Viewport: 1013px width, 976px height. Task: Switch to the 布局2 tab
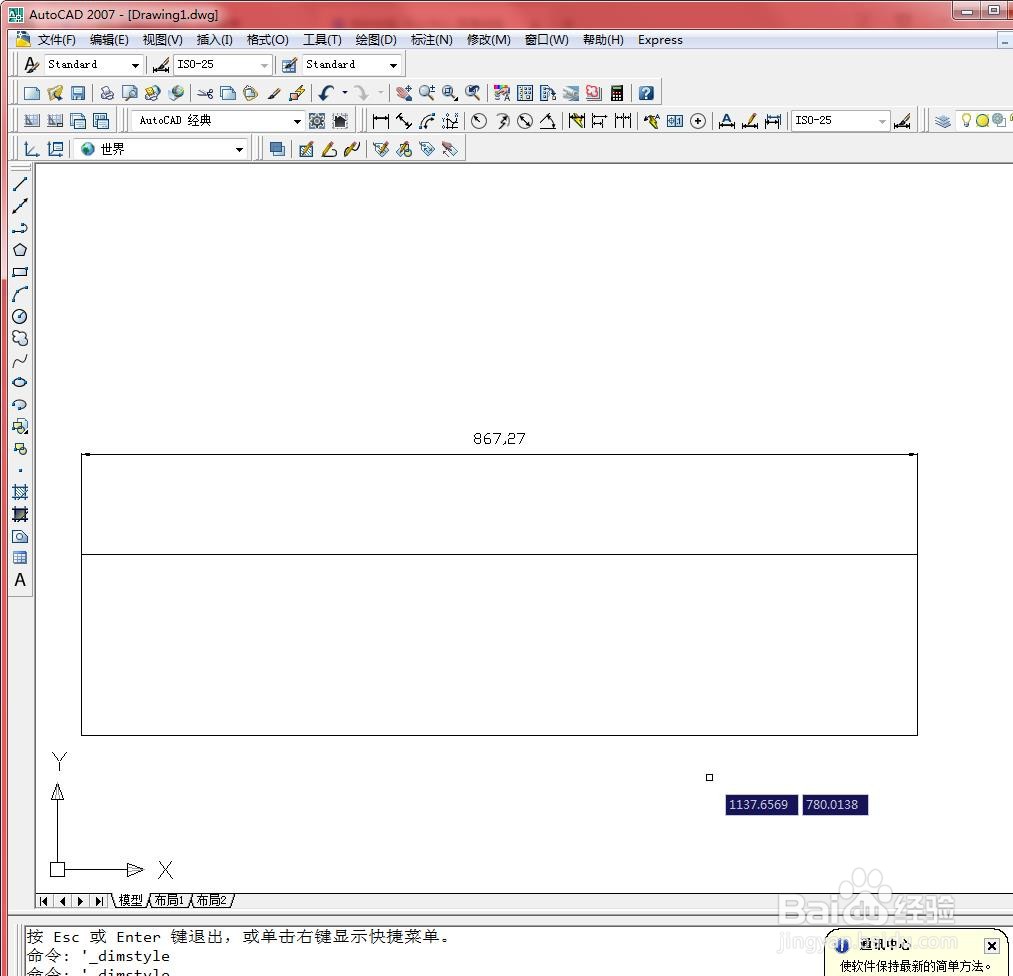point(212,900)
